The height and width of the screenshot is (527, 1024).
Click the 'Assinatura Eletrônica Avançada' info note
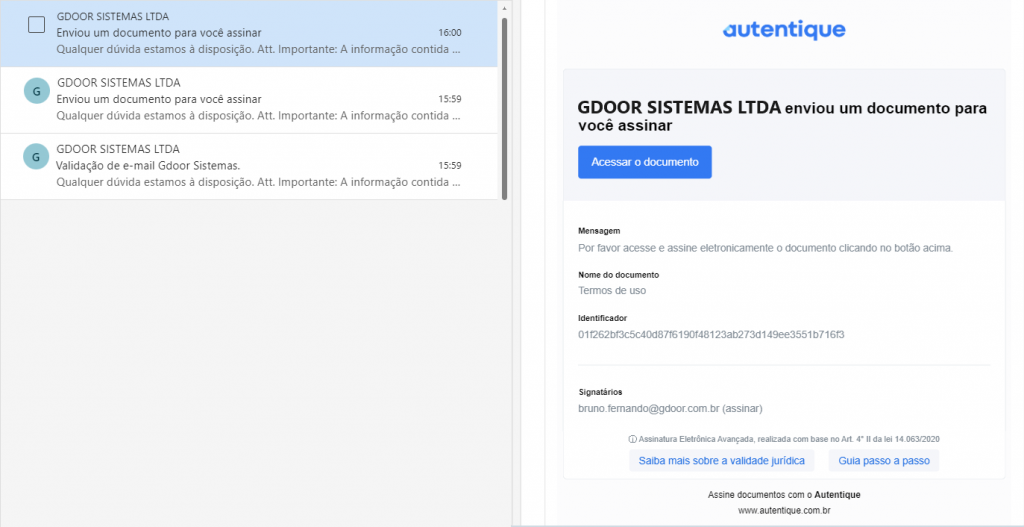pos(784,439)
